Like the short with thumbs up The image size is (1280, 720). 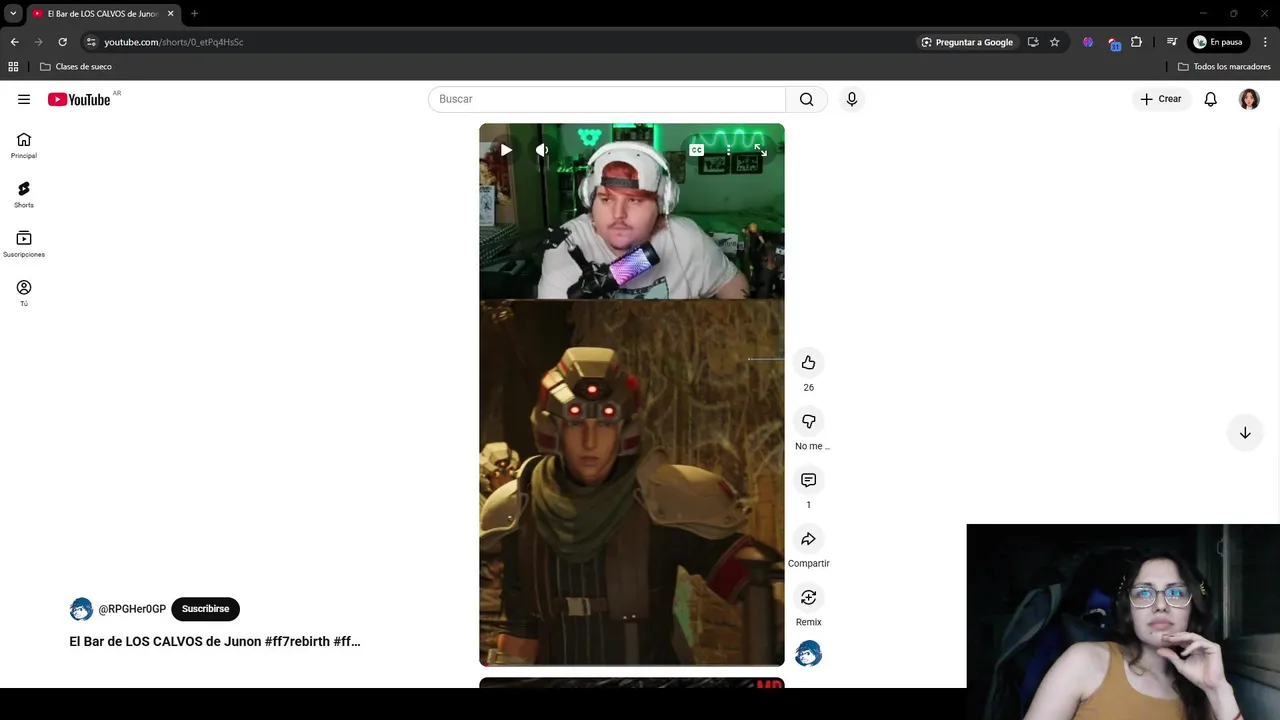[x=808, y=363]
